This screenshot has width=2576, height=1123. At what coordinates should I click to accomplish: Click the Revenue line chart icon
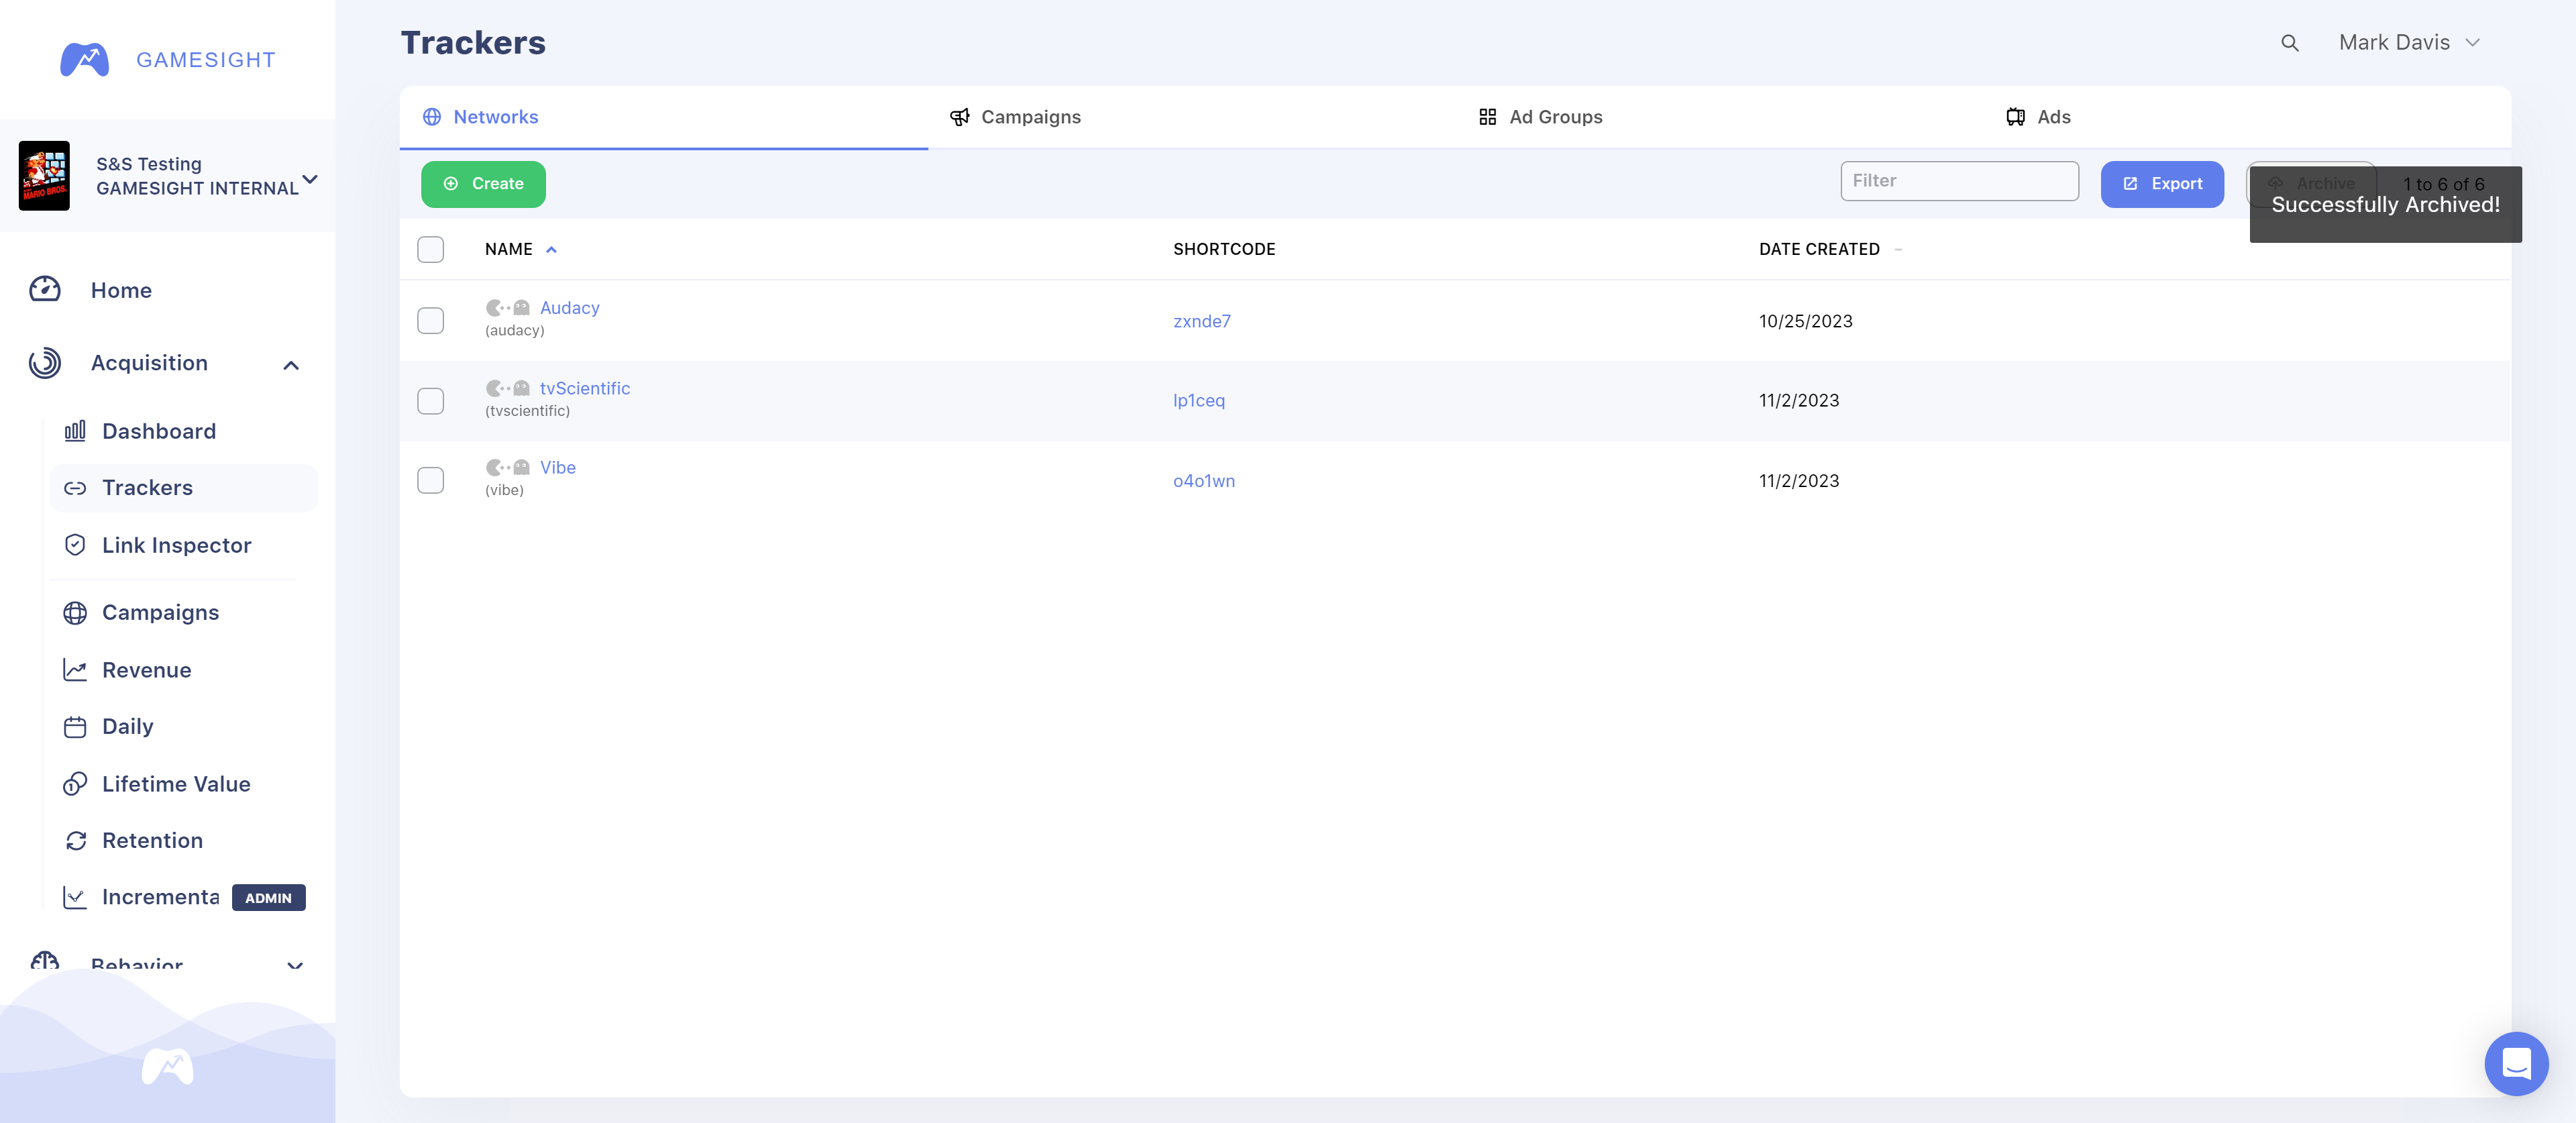[75, 670]
